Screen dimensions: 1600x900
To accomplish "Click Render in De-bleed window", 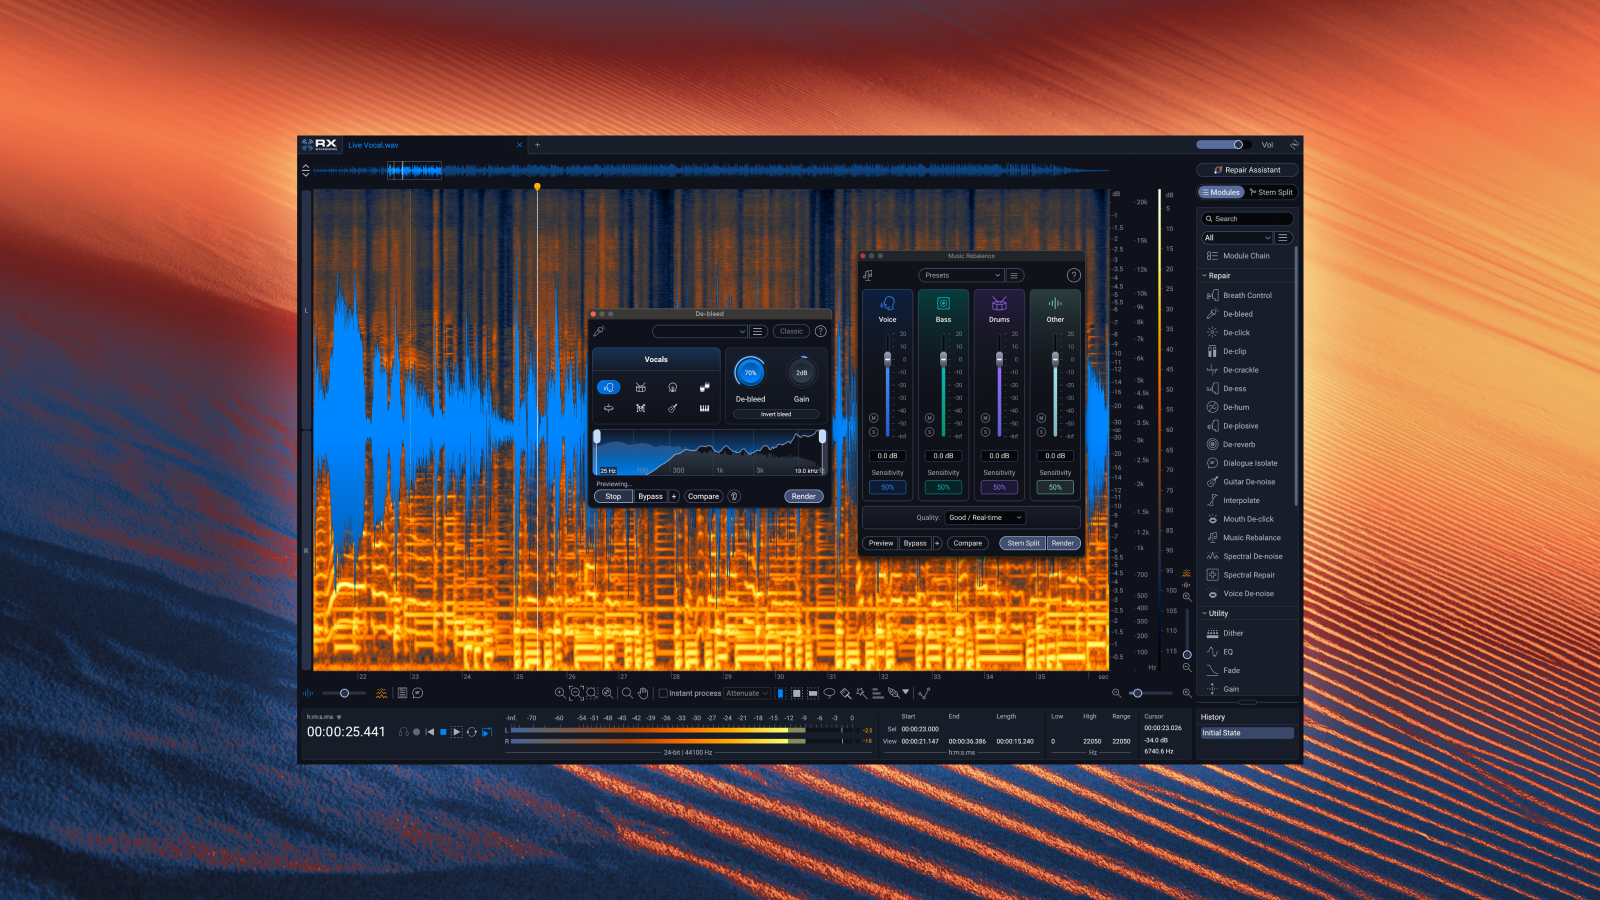I will (x=804, y=496).
